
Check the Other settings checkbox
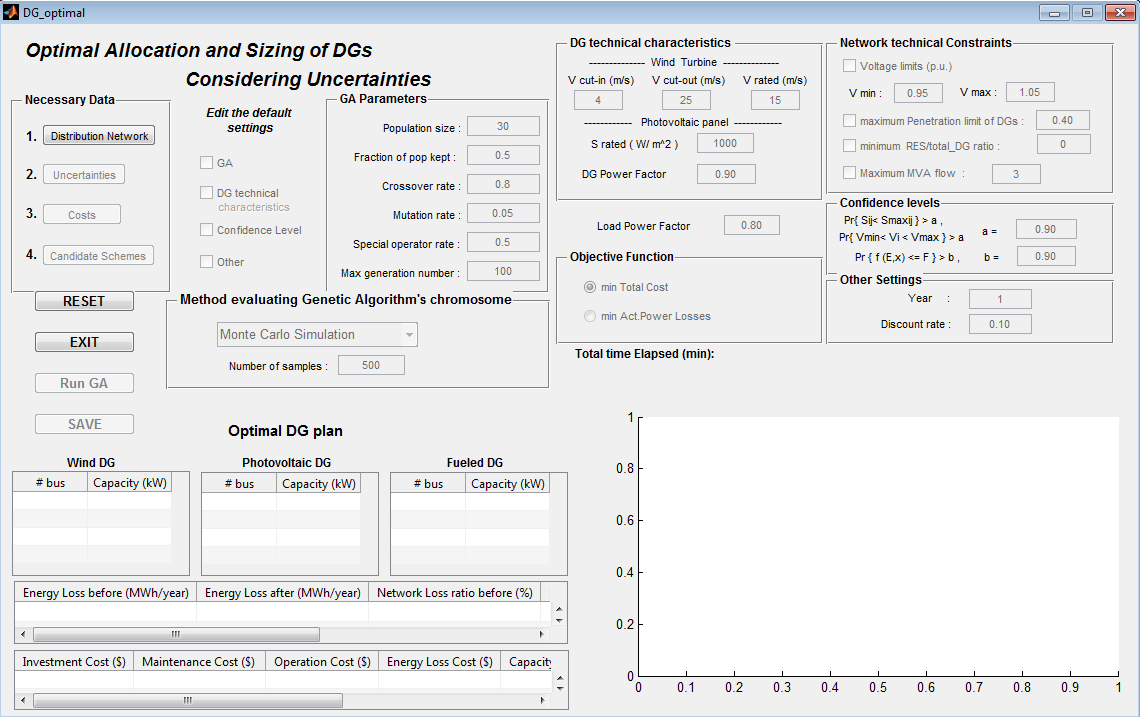pos(206,262)
